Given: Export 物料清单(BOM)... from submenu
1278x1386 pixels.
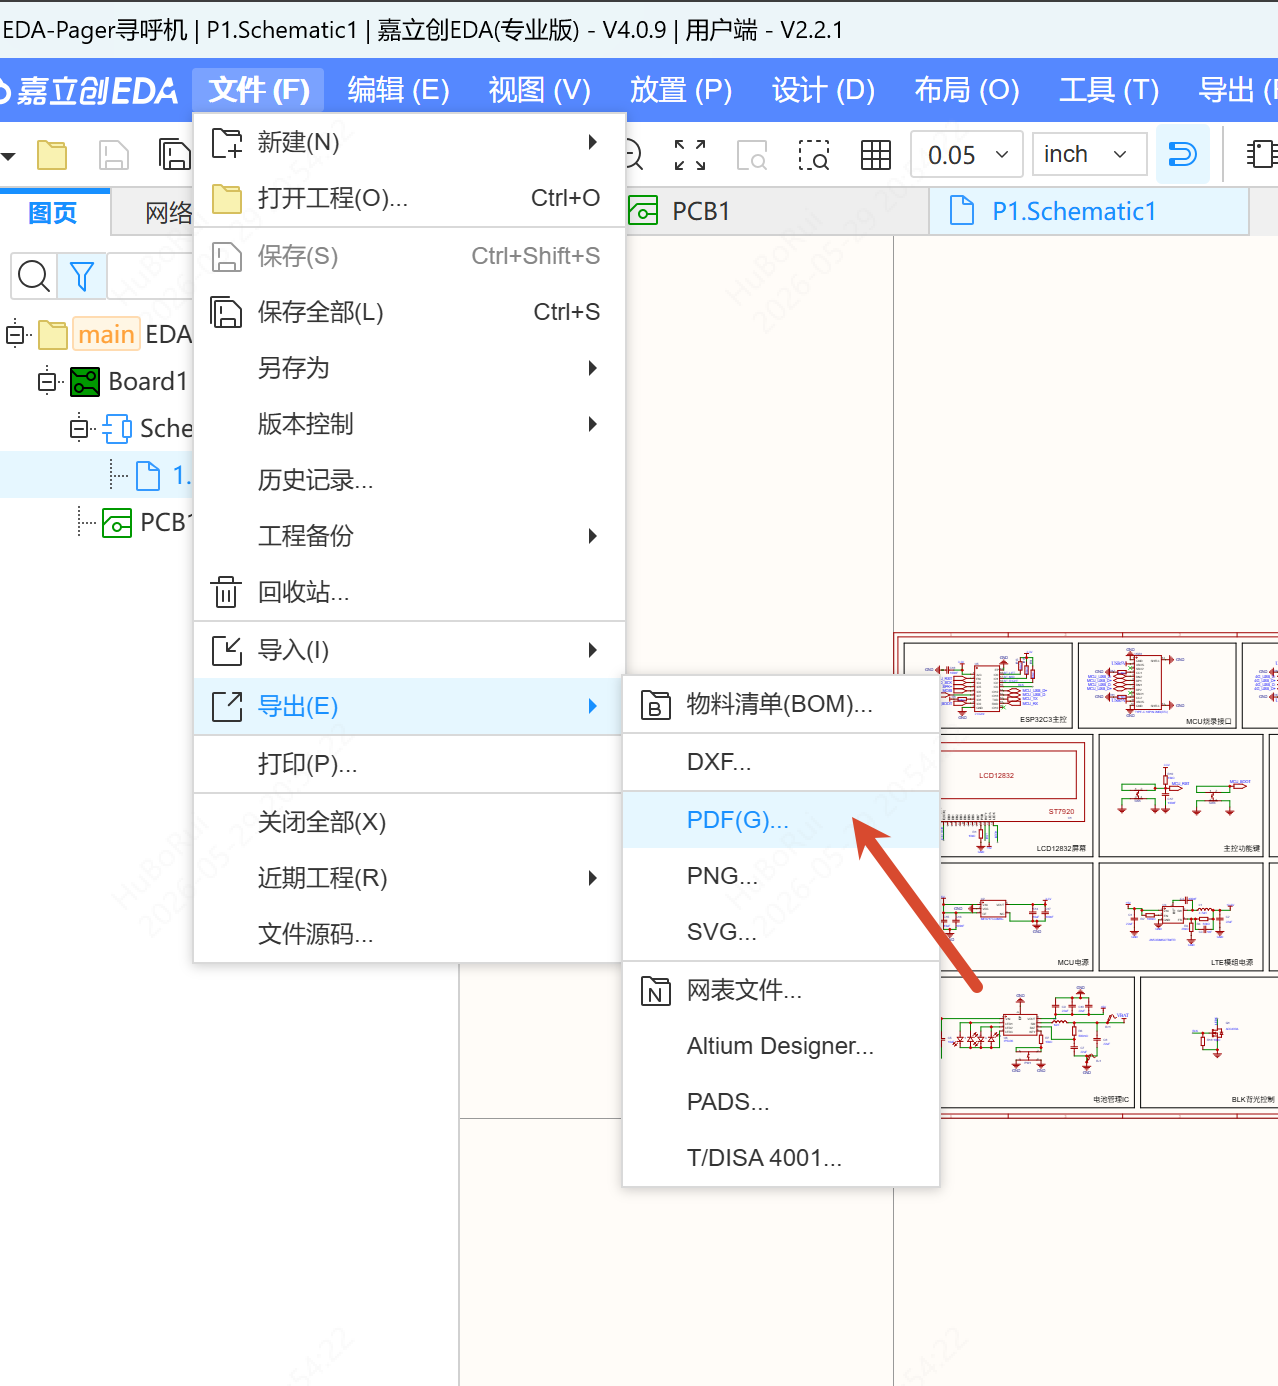Looking at the screenshot, I should coord(781,704).
